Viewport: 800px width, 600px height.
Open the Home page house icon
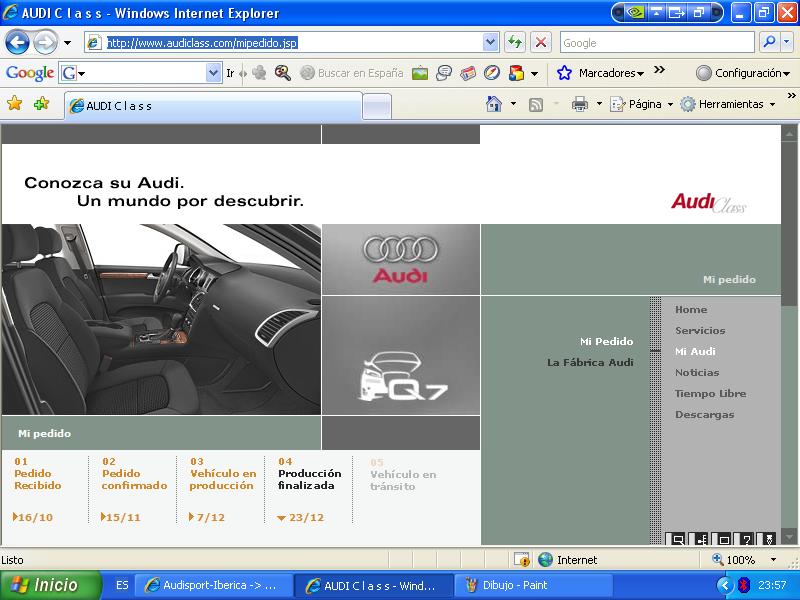tap(494, 104)
